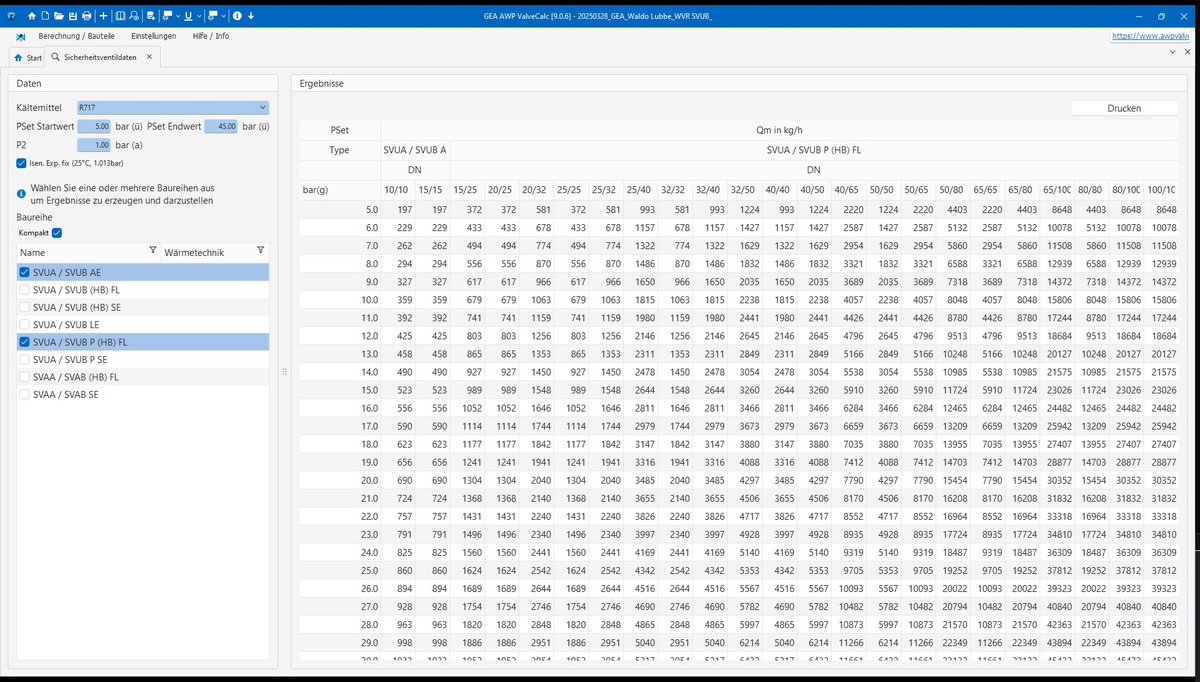Viewport: 1200px width, 682px height.
Task: Create a new document via toolbar icon
Action: click(x=46, y=16)
